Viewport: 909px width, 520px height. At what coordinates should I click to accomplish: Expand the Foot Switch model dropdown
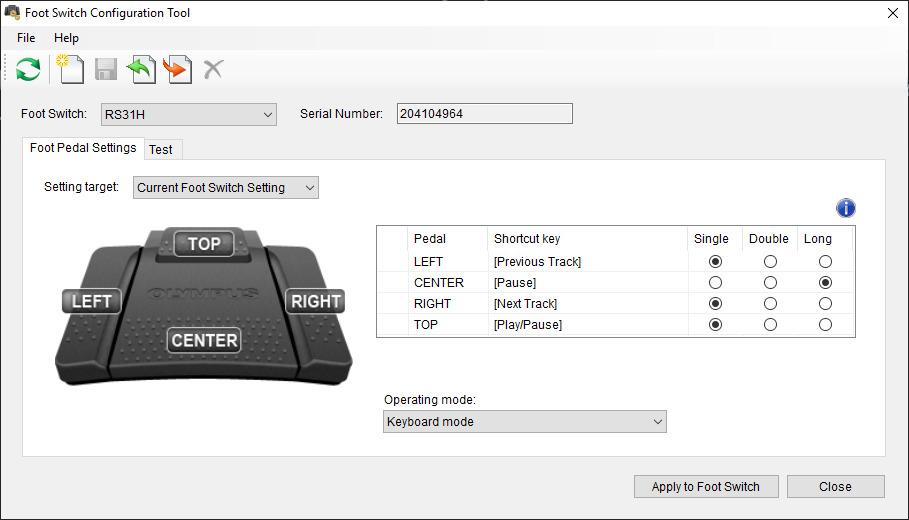pyautogui.click(x=189, y=115)
